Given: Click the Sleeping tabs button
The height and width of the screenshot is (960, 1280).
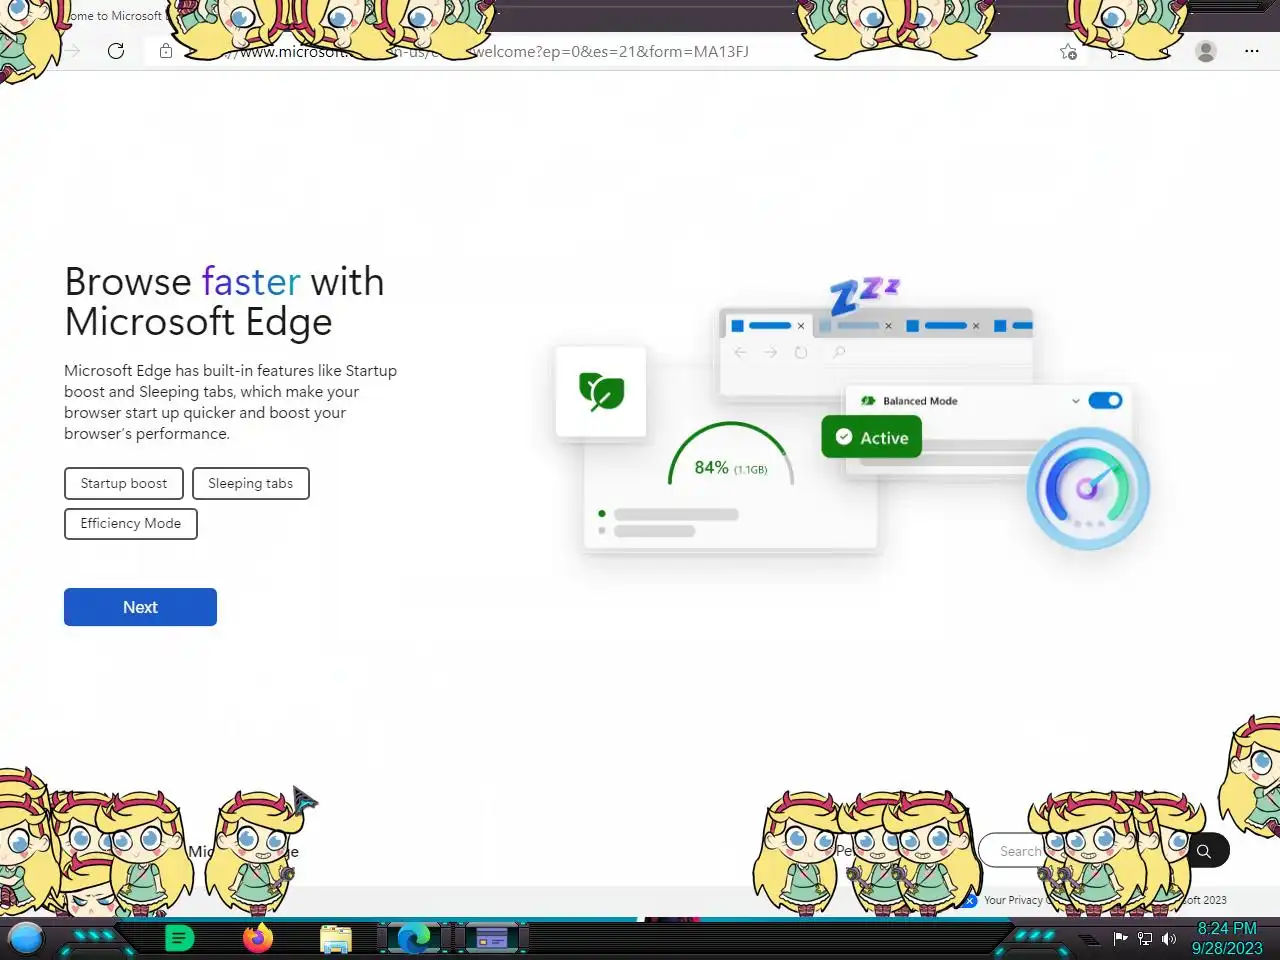Looking at the screenshot, I should coord(250,483).
